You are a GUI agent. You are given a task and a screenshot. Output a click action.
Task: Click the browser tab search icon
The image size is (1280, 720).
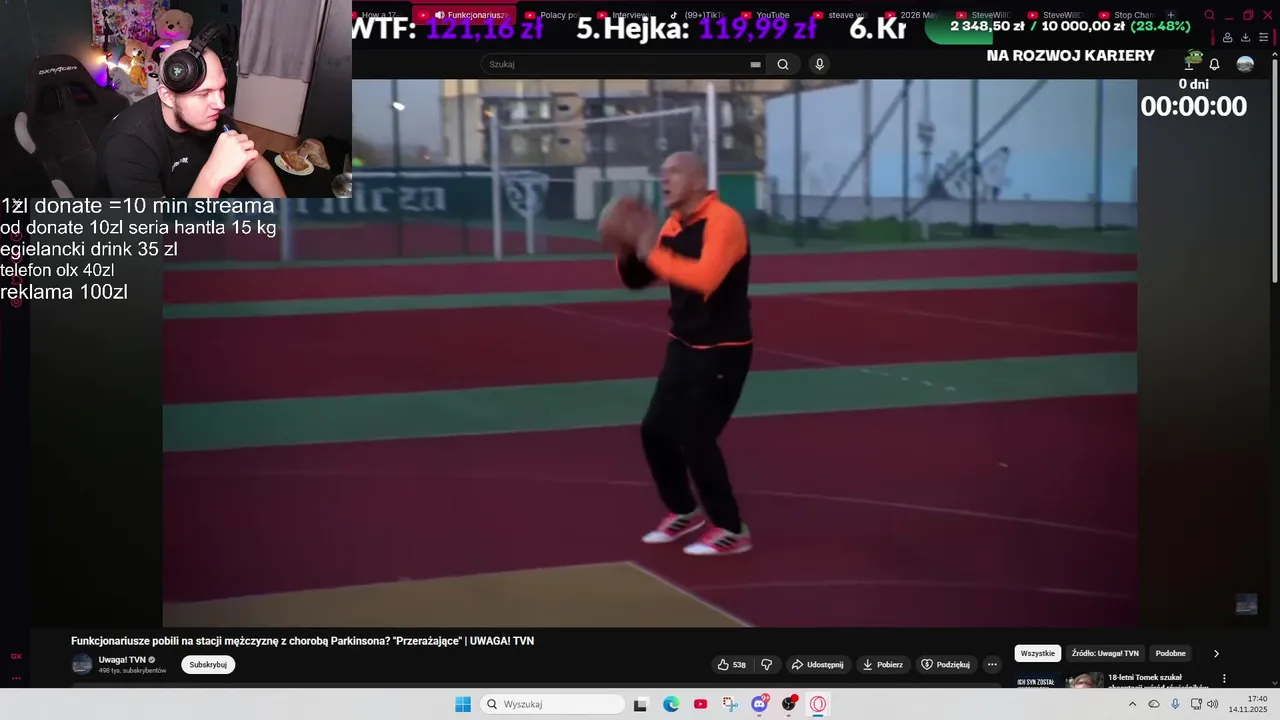tap(1209, 15)
